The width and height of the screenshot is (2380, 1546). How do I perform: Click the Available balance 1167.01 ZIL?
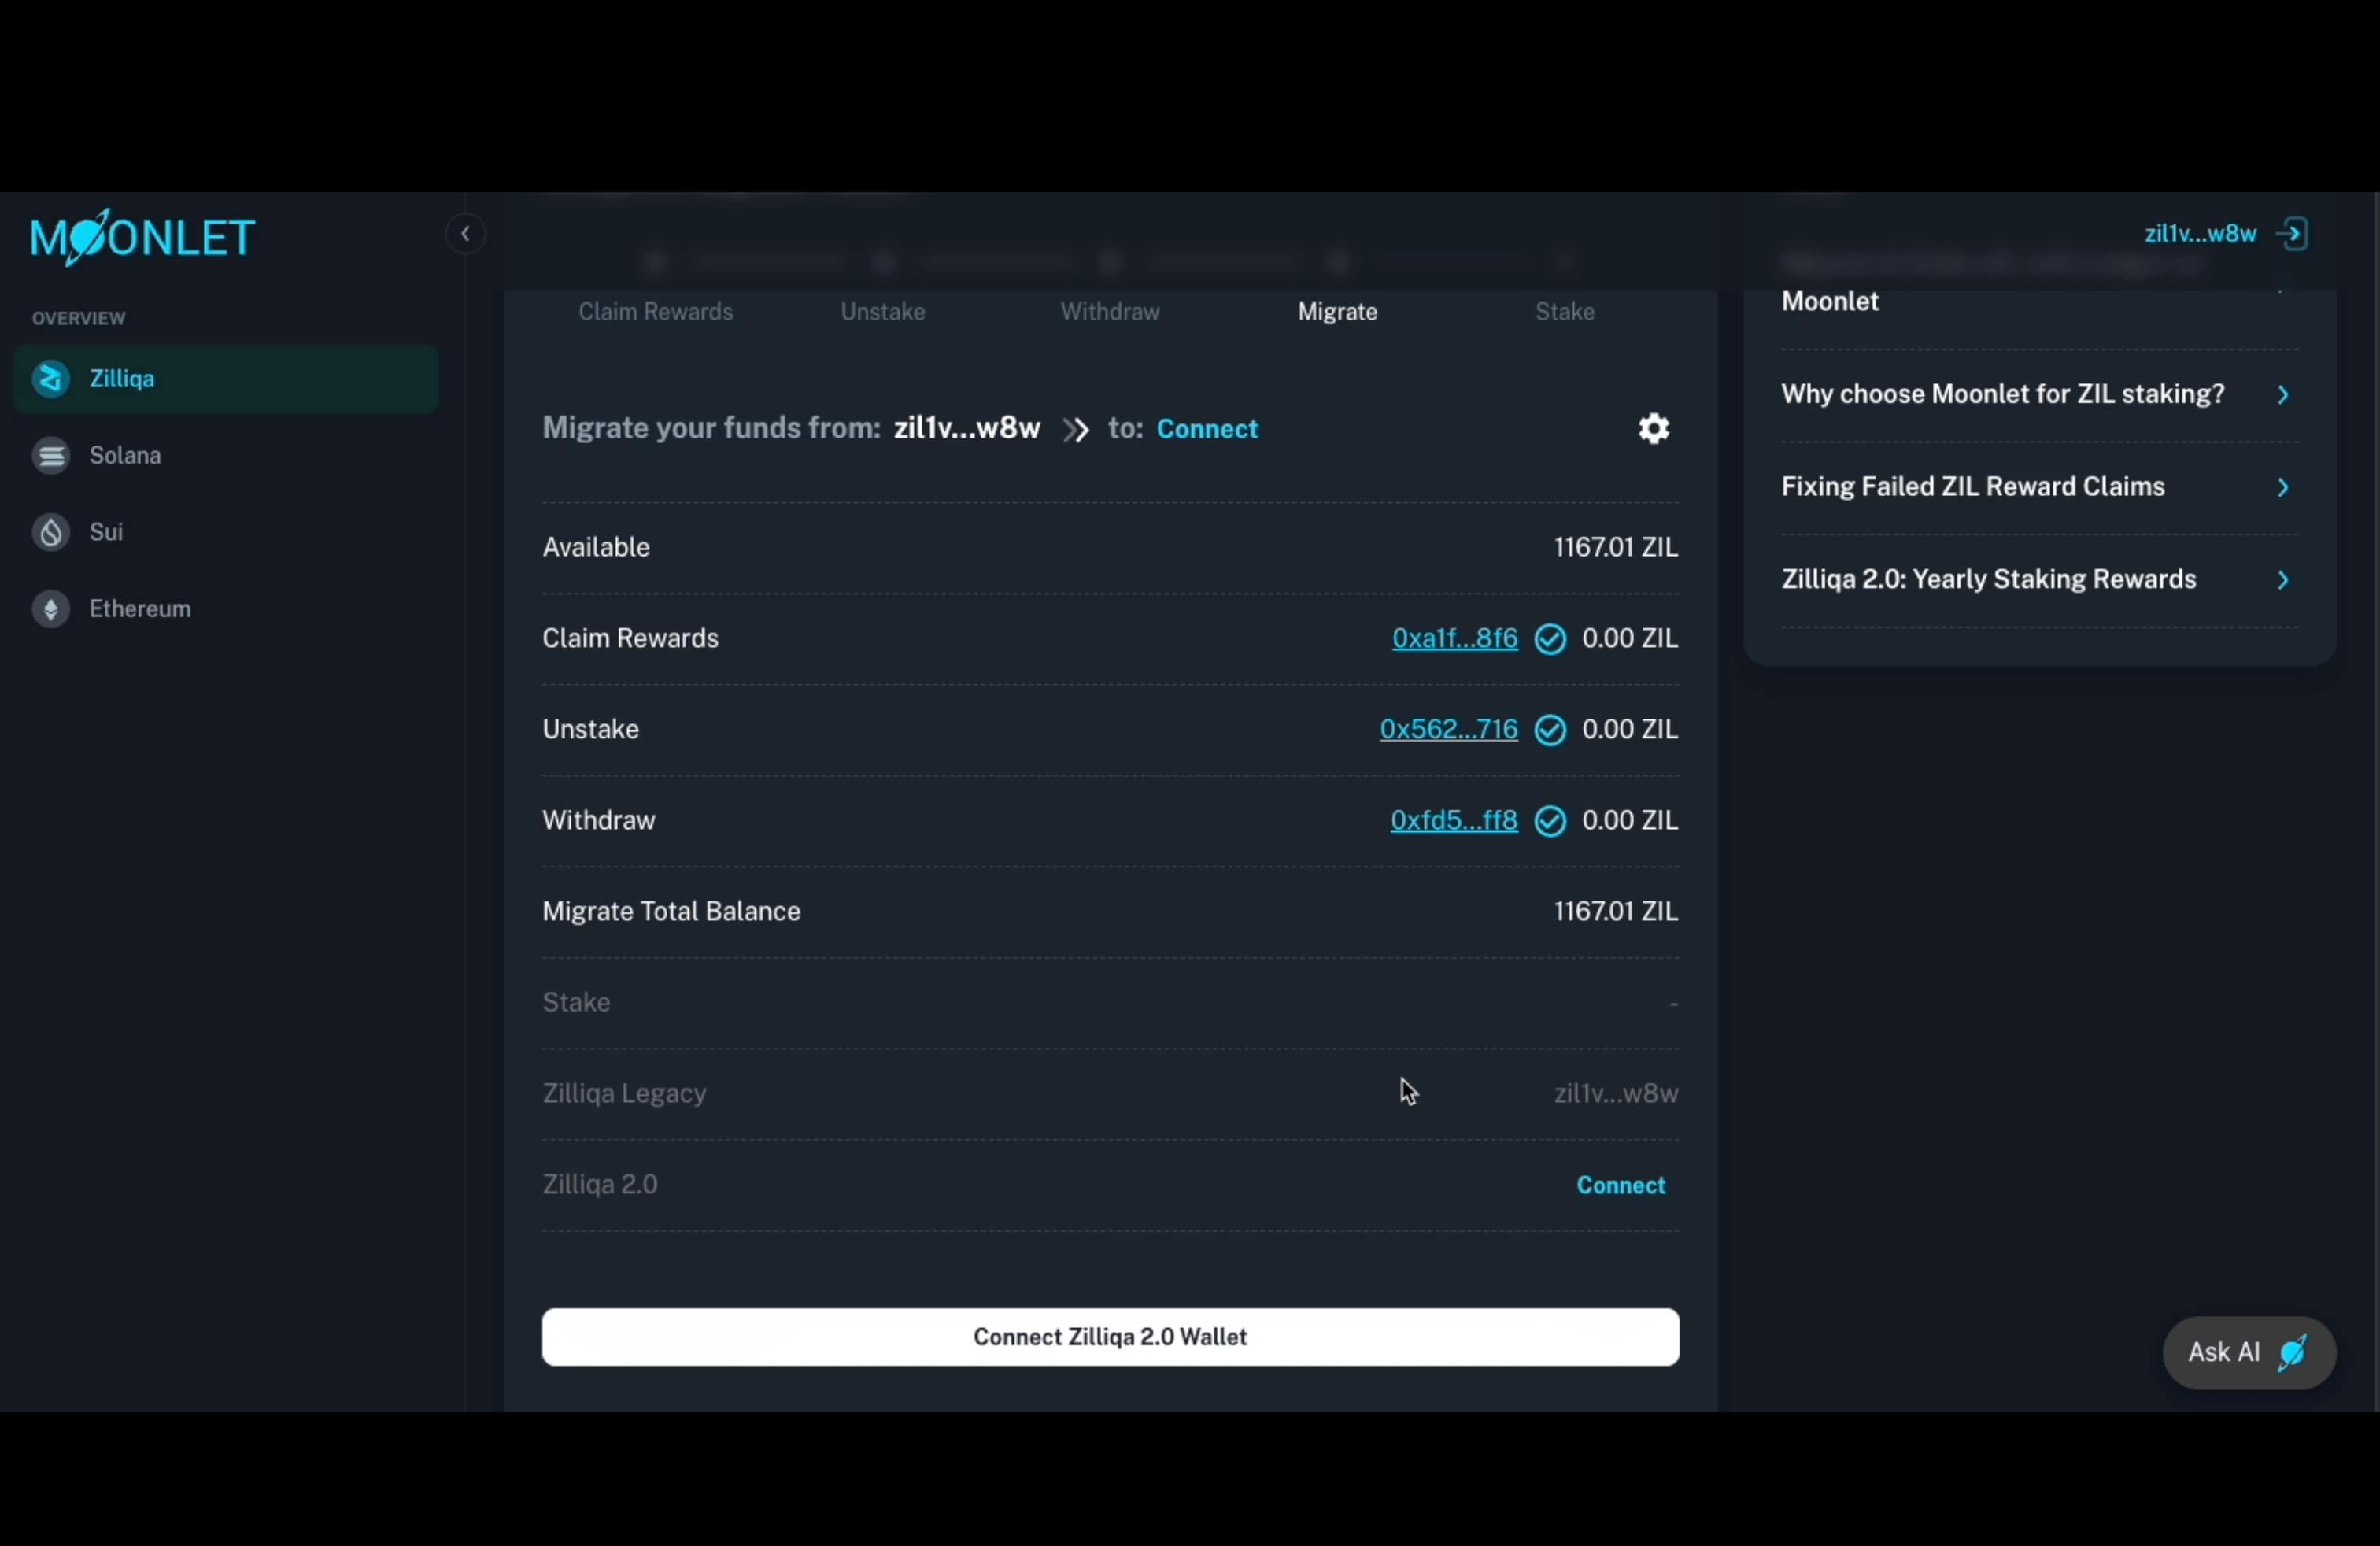(1616, 547)
